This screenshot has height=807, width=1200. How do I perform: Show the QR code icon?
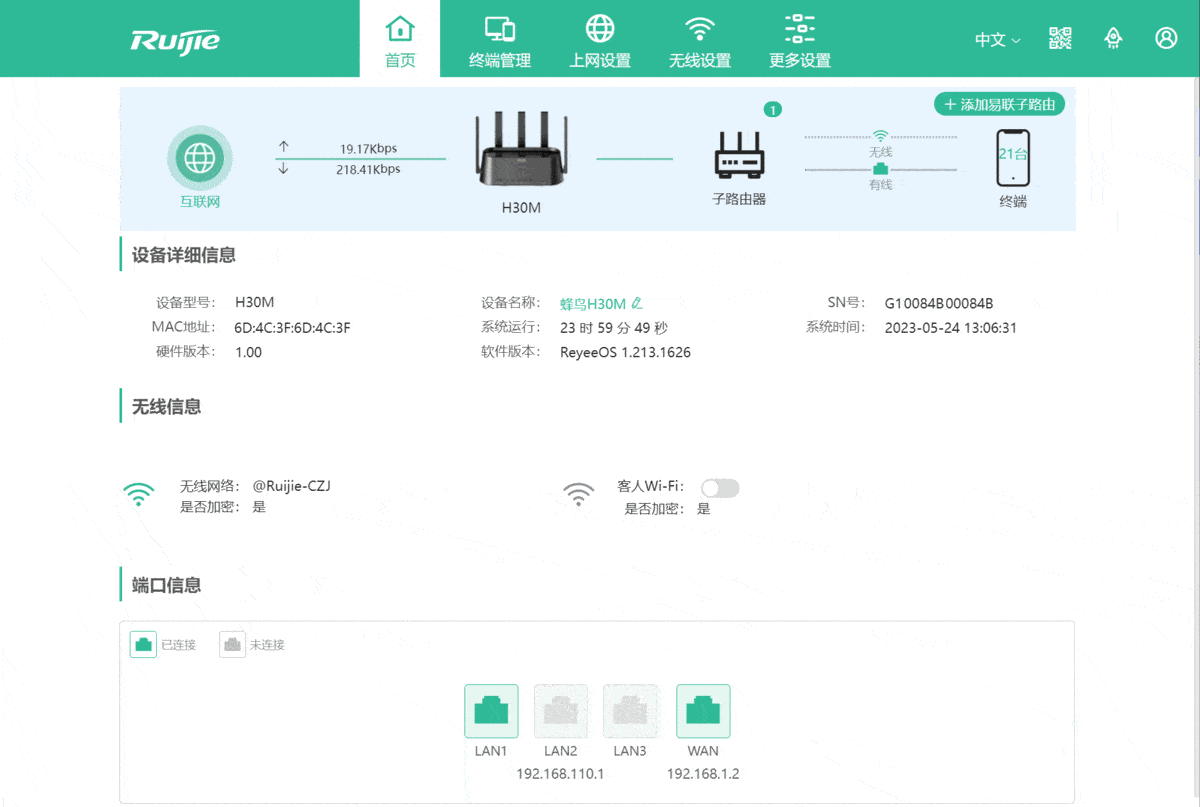coord(1060,38)
